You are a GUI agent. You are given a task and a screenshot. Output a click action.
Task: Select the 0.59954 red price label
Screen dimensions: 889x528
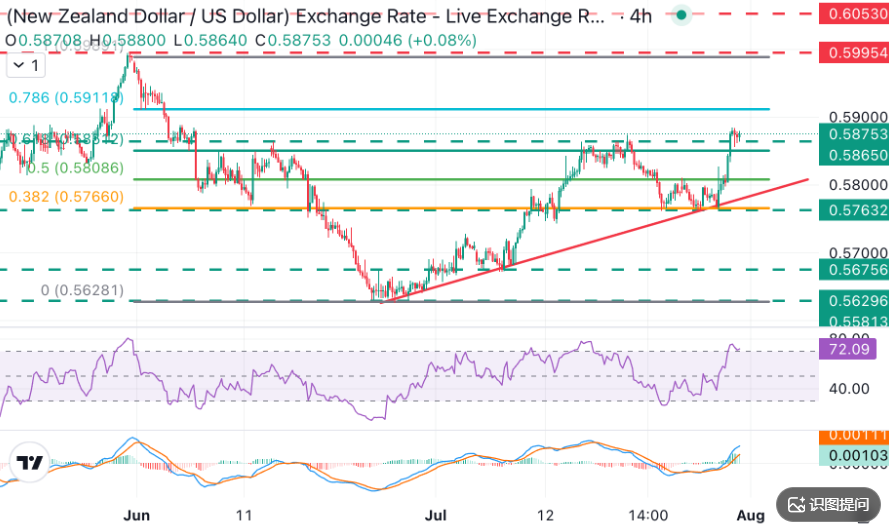tap(854, 53)
